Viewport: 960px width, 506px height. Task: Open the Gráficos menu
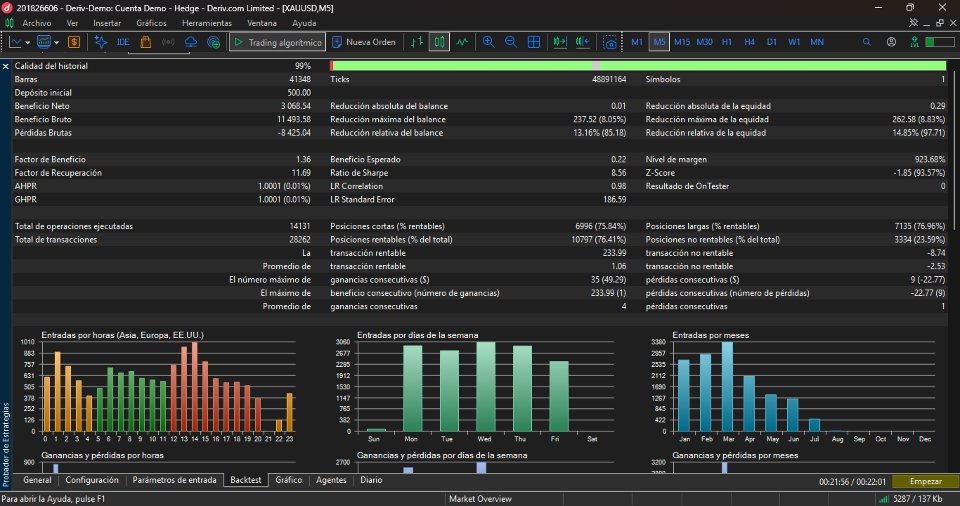pyautogui.click(x=151, y=23)
